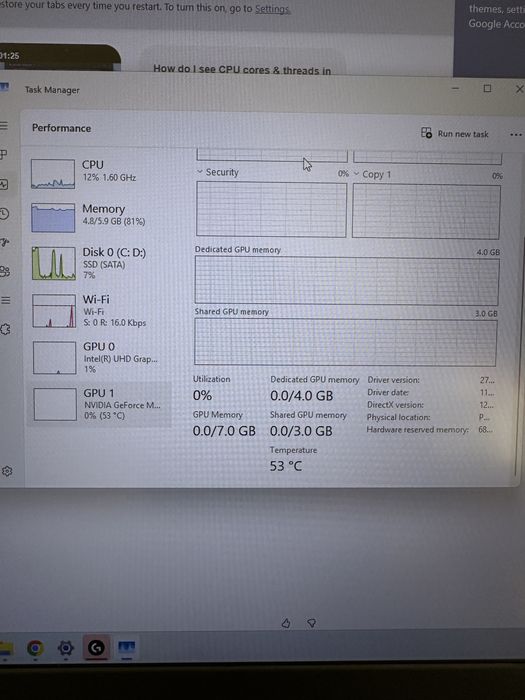Open Startup apps from the sidebar
The width and height of the screenshot is (525, 700).
pos(4,242)
